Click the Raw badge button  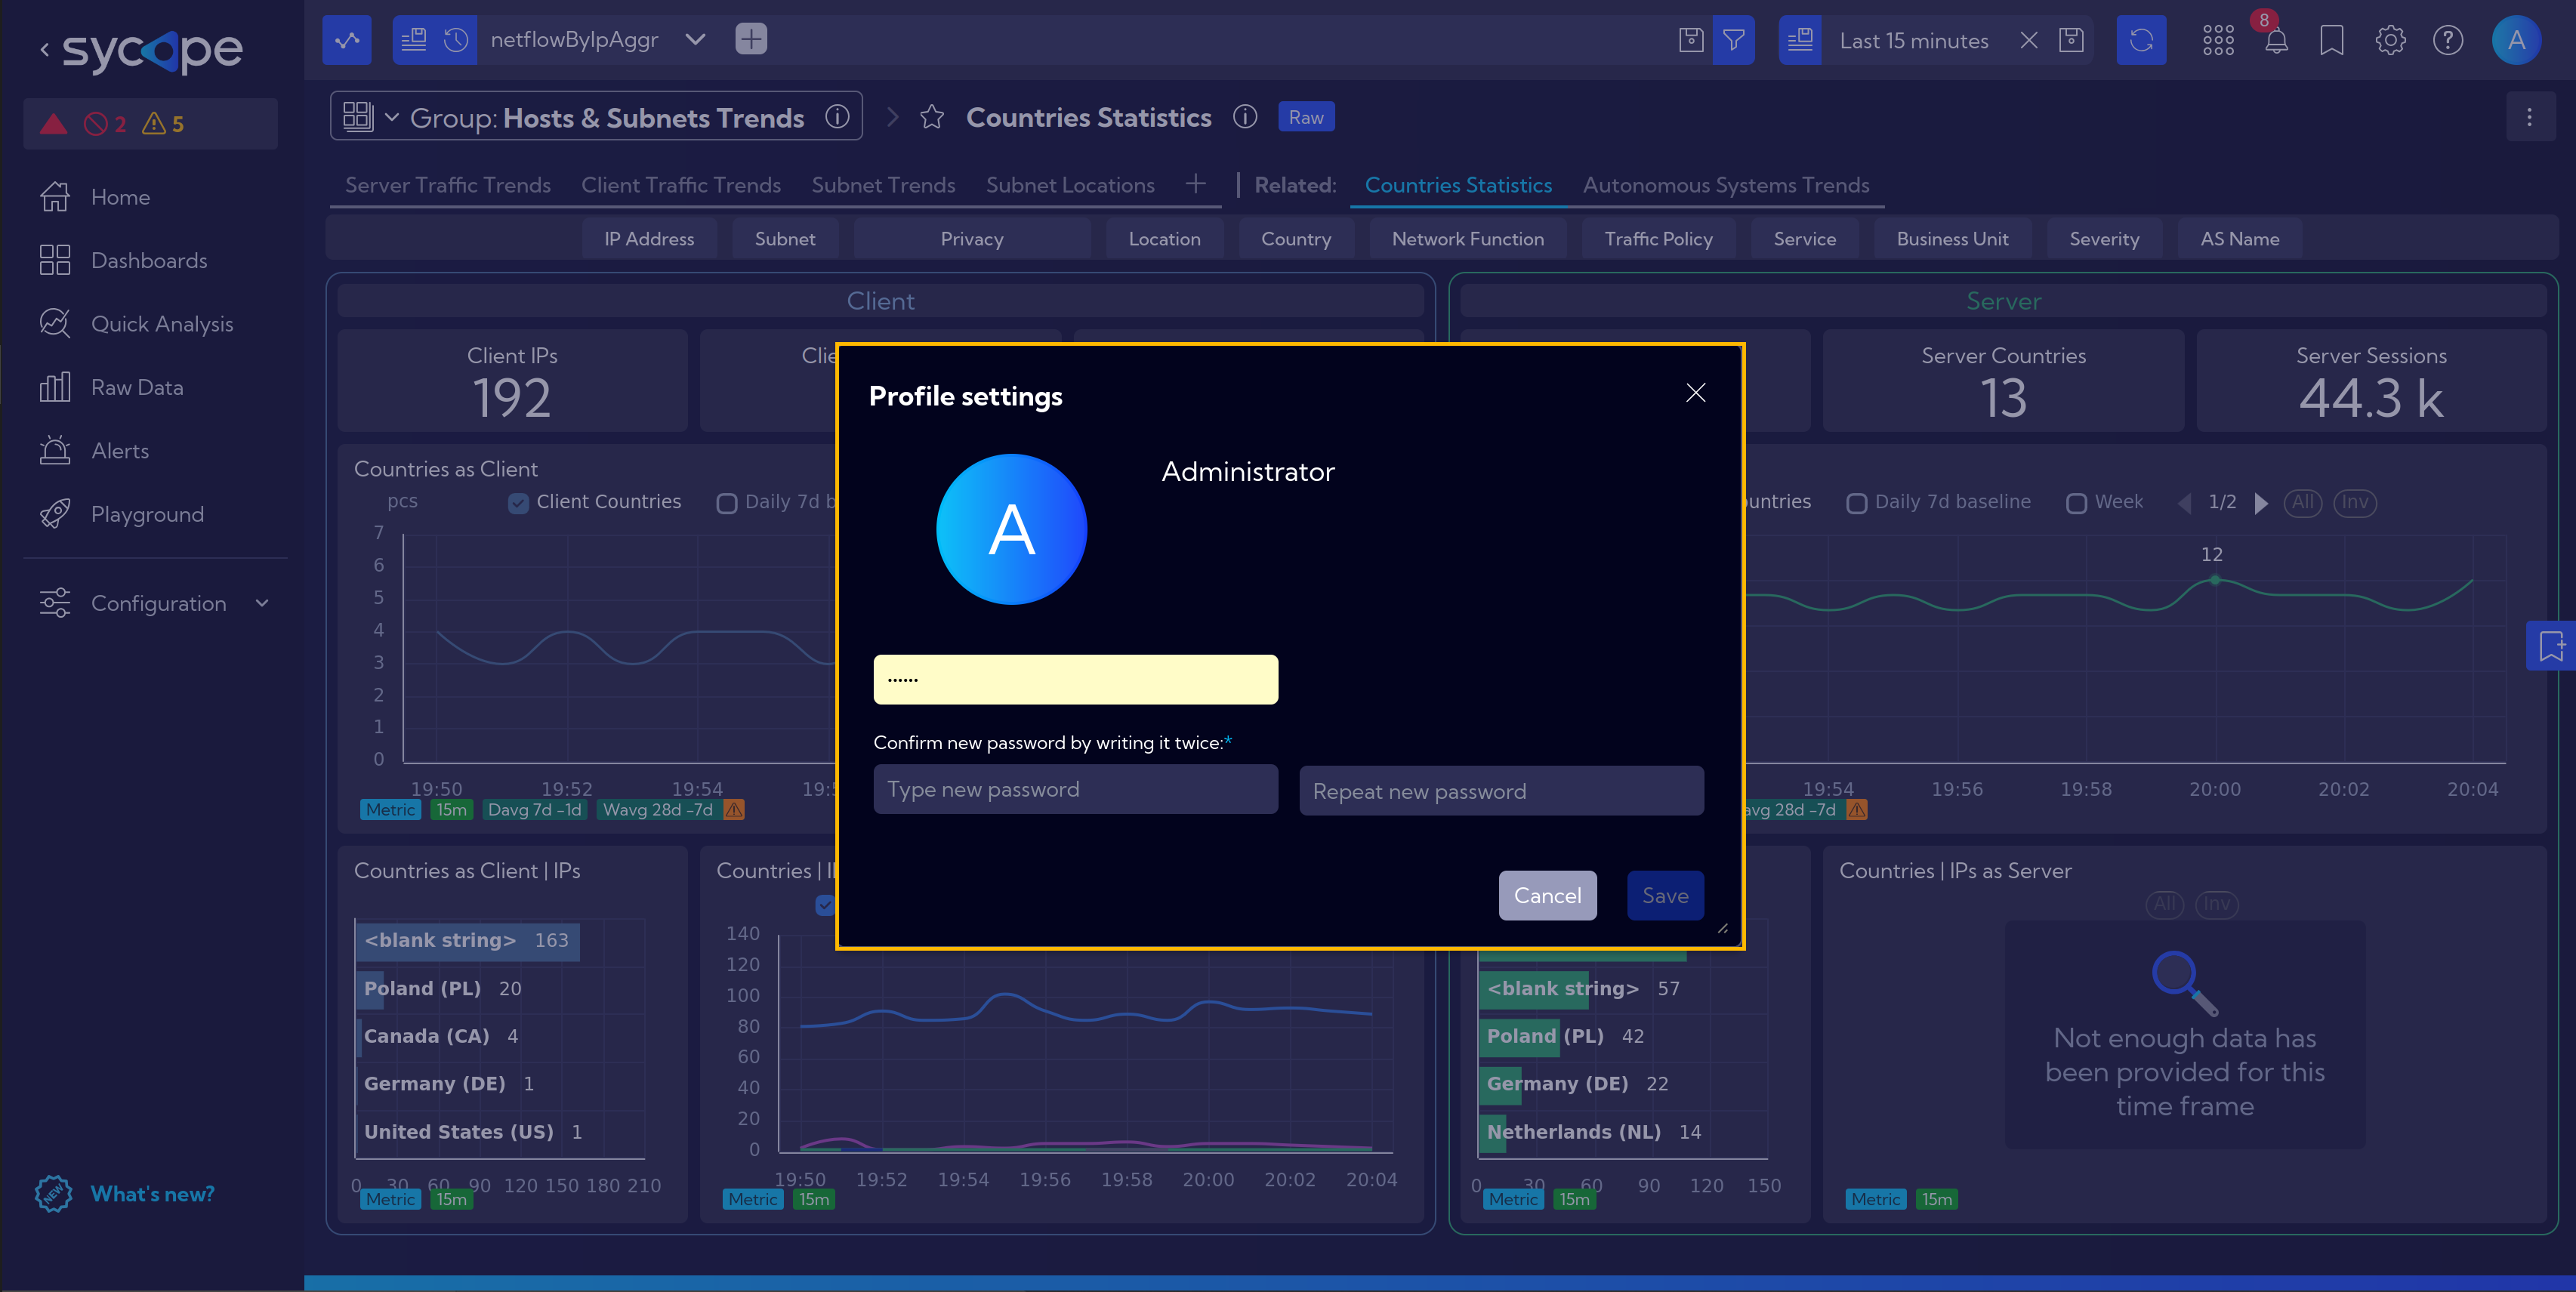[x=1305, y=117]
